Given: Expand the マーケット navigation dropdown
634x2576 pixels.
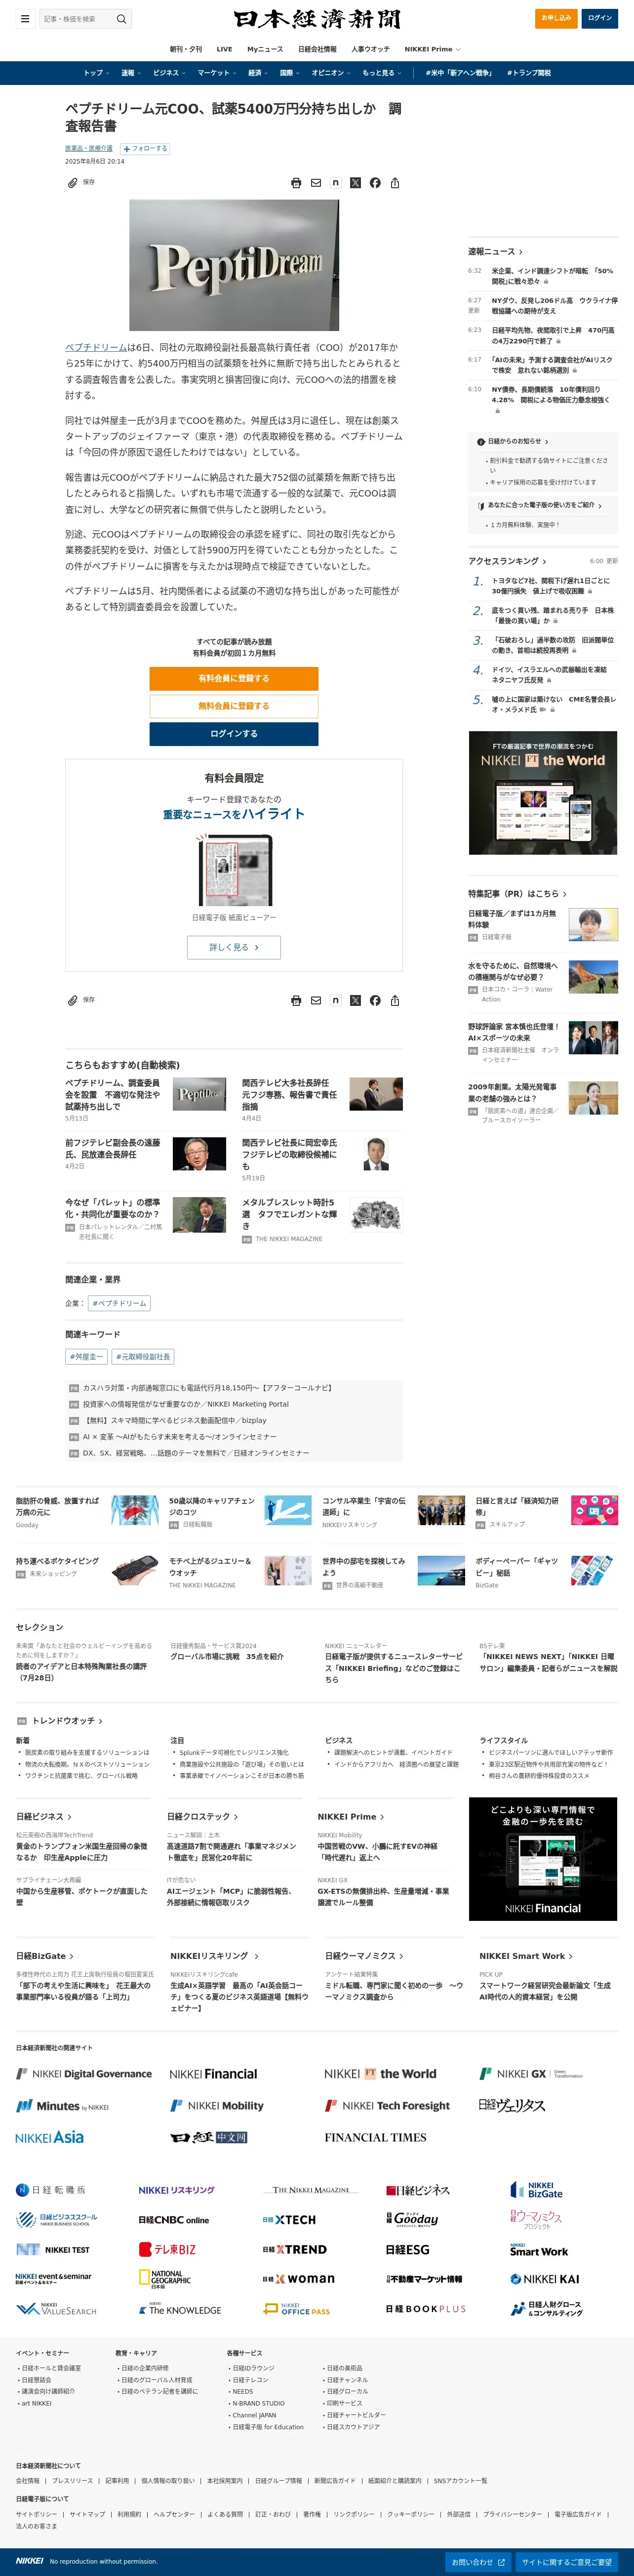Looking at the screenshot, I should [217, 73].
